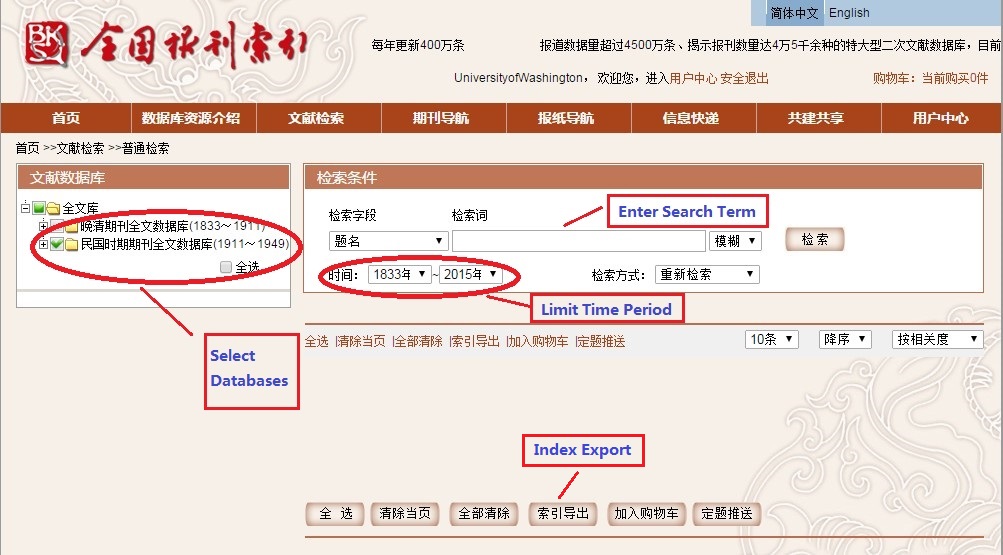
Task: Click 索引导出 link above results
Action: (x=476, y=341)
